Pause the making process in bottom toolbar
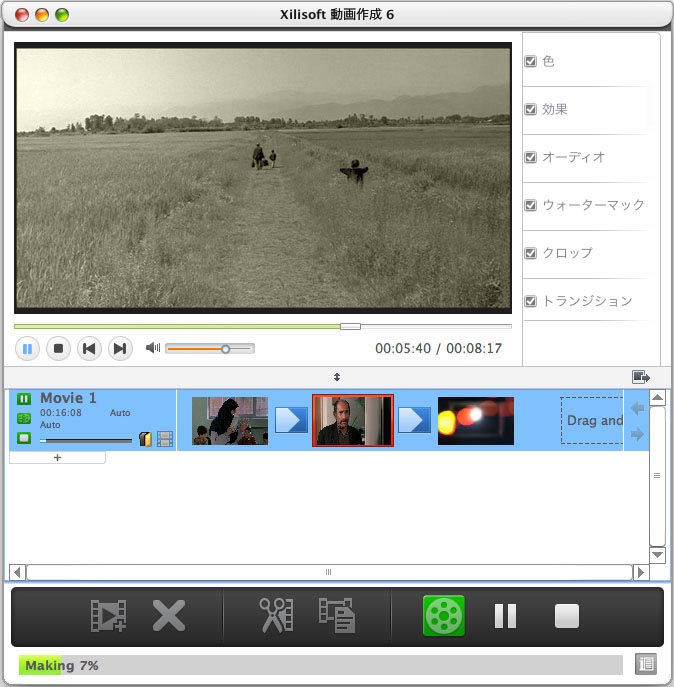Viewport: 674px width, 687px height. (505, 616)
